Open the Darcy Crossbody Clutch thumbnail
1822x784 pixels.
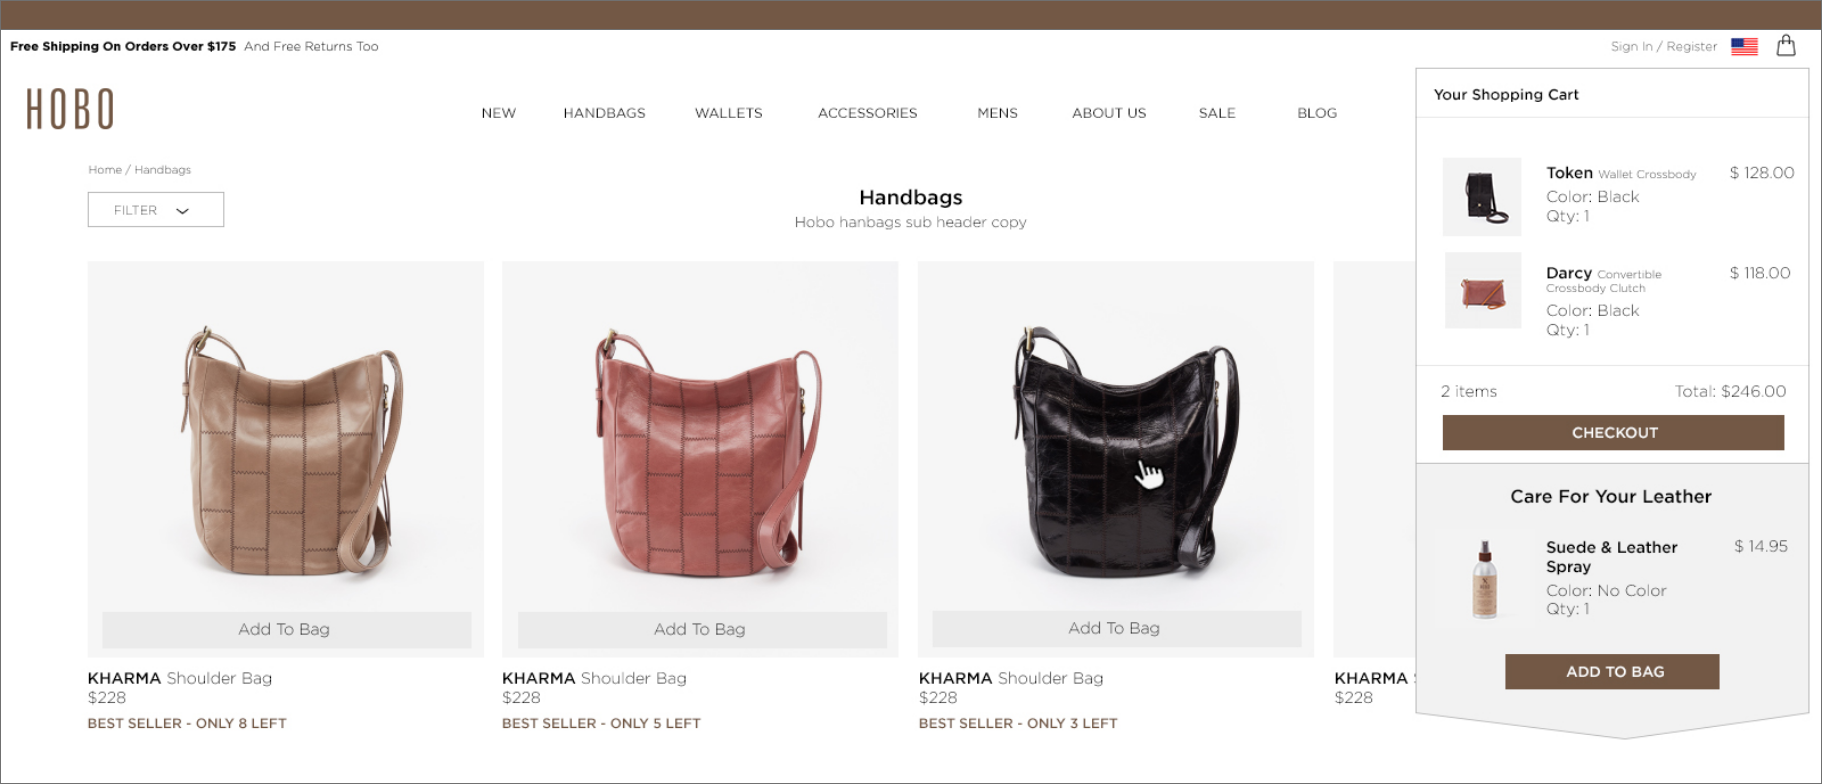pyautogui.click(x=1483, y=291)
